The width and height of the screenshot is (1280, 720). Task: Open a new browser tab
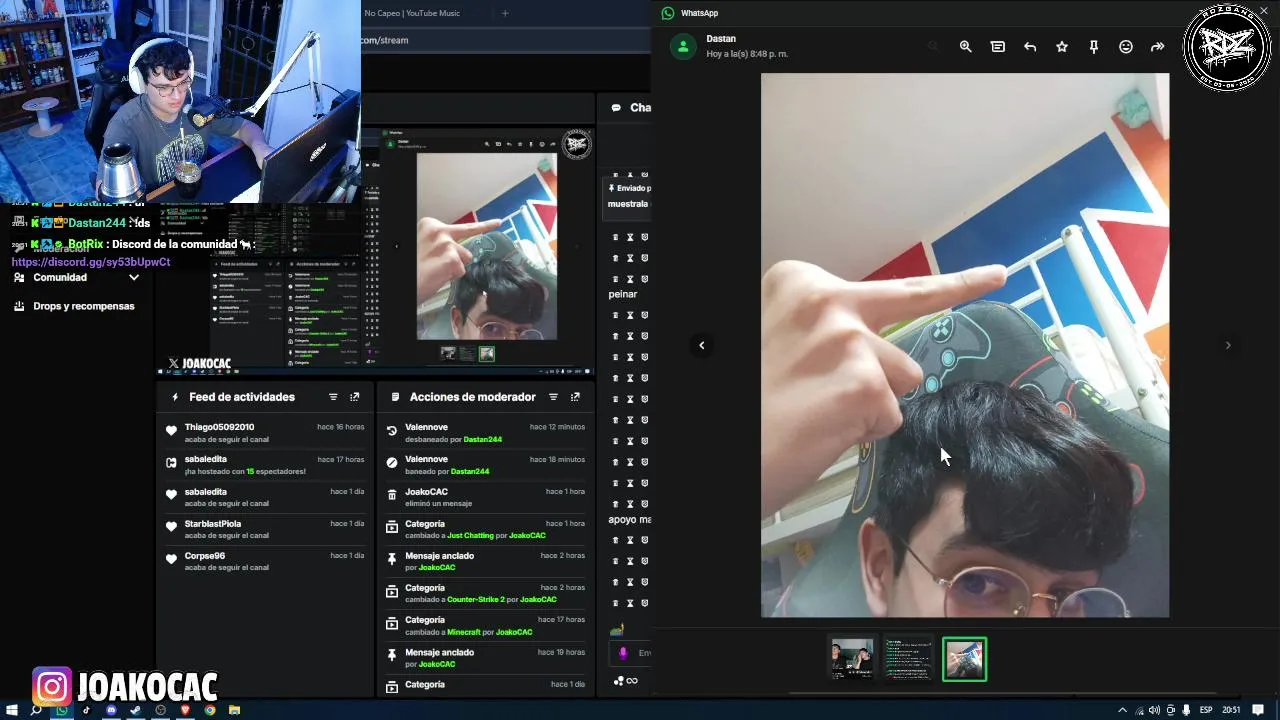(x=505, y=13)
